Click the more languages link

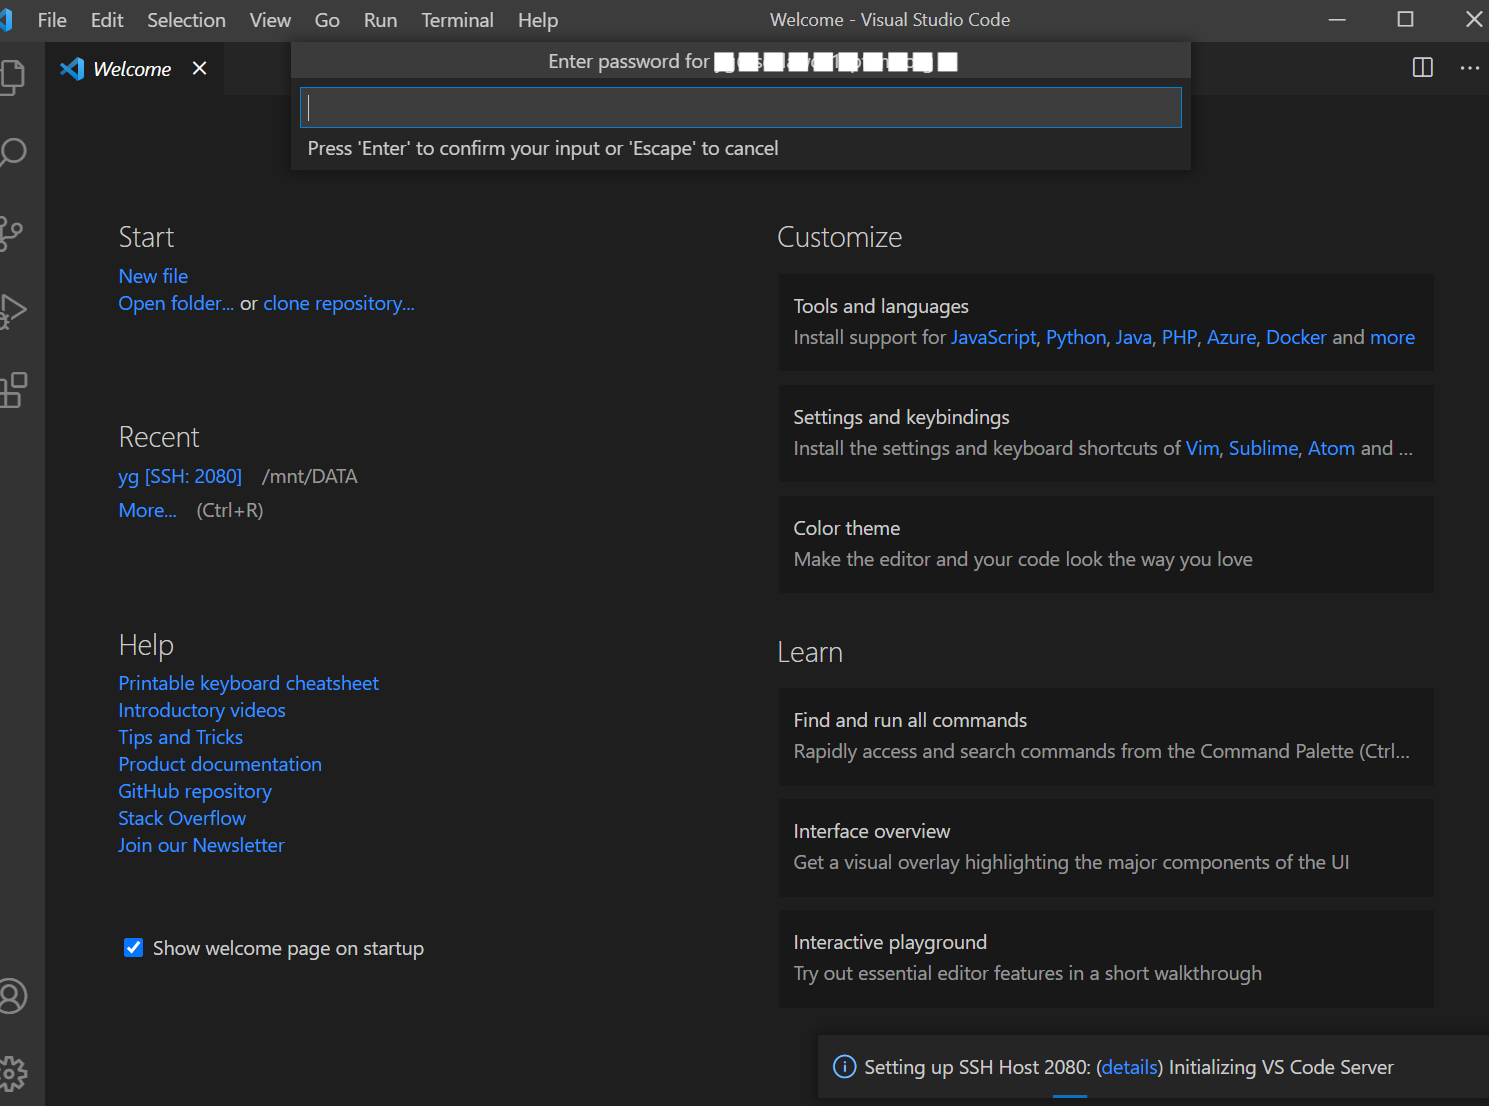(x=1392, y=337)
